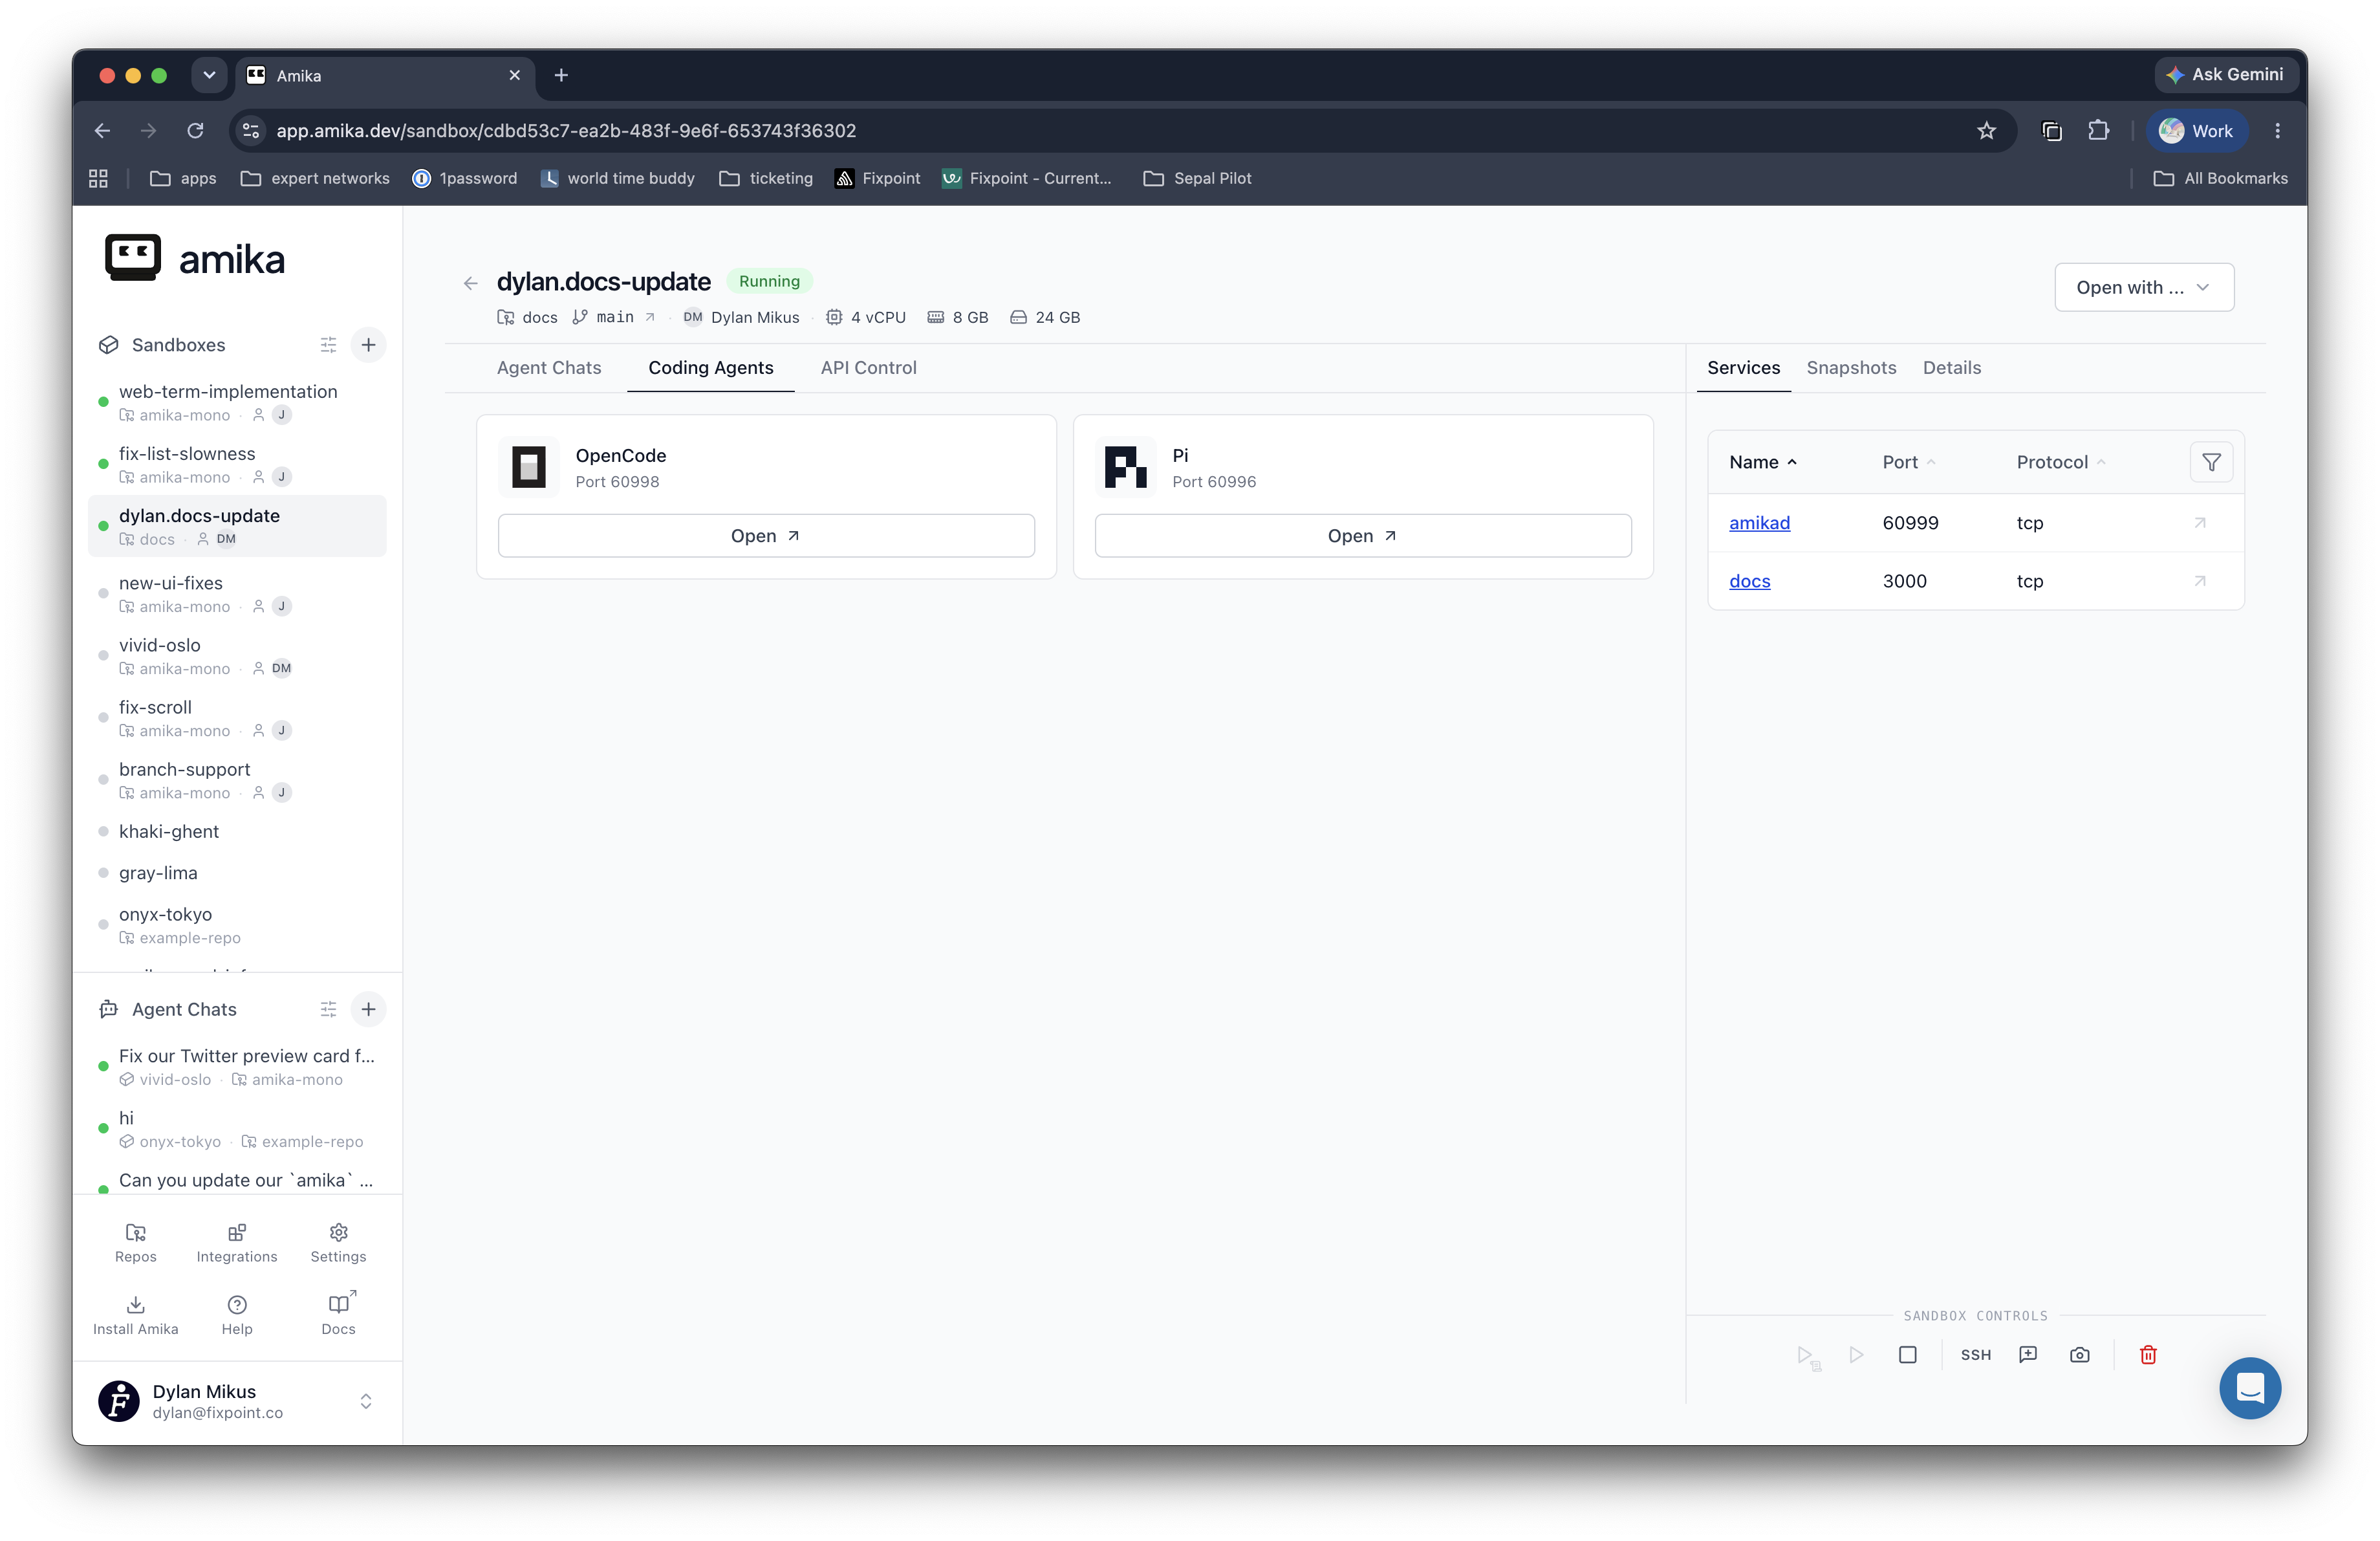The height and width of the screenshot is (1541, 2380).
Task: Open Settings gear in sidebar
Action: point(338,1242)
